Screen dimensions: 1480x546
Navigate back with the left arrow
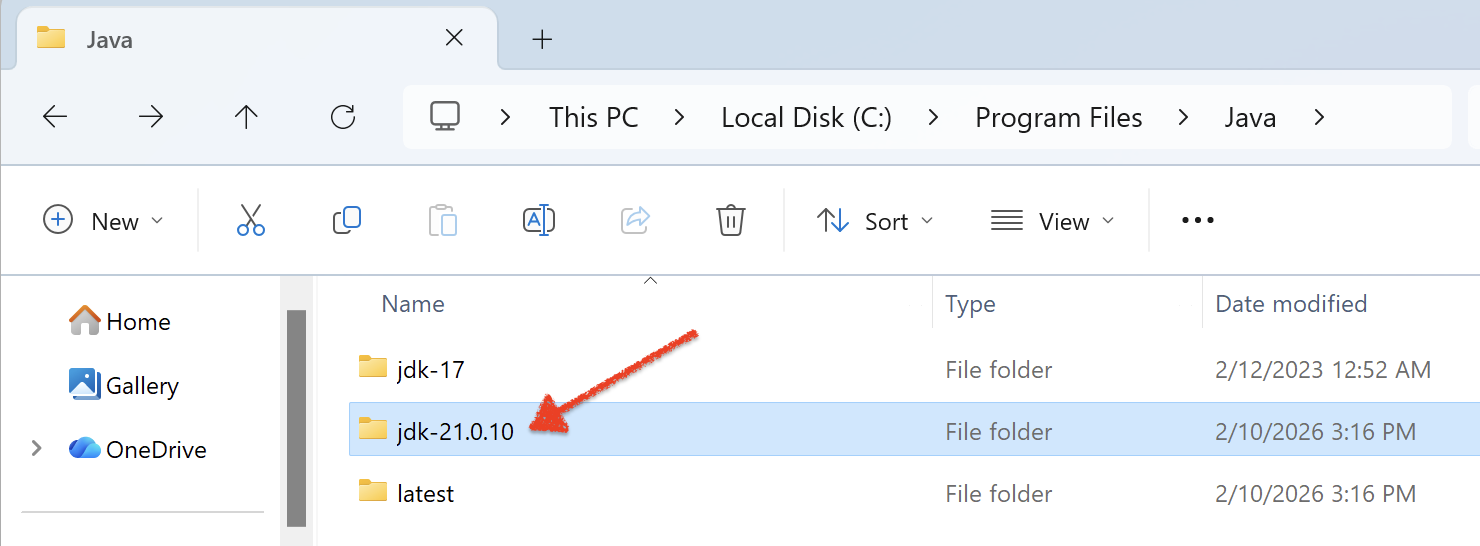(x=55, y=117)
